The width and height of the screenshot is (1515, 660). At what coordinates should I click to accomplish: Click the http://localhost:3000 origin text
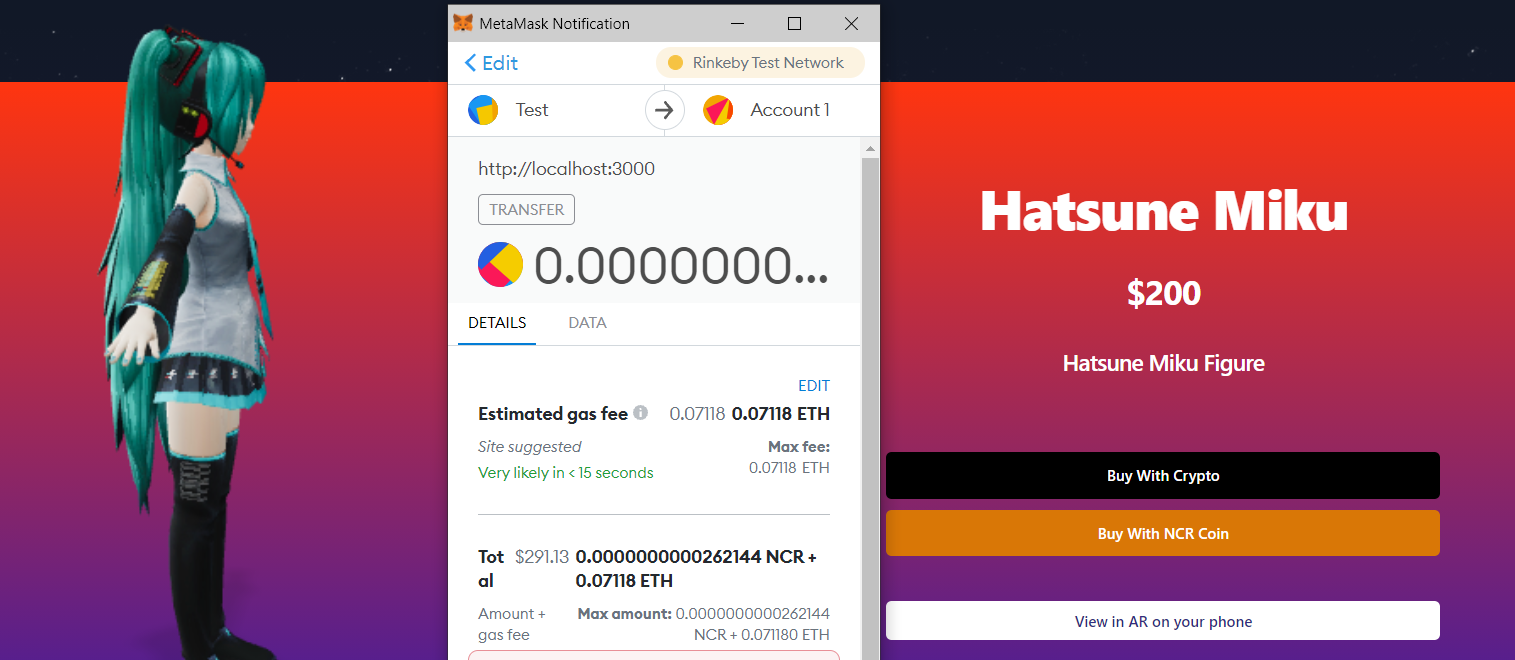coord(566,169)
